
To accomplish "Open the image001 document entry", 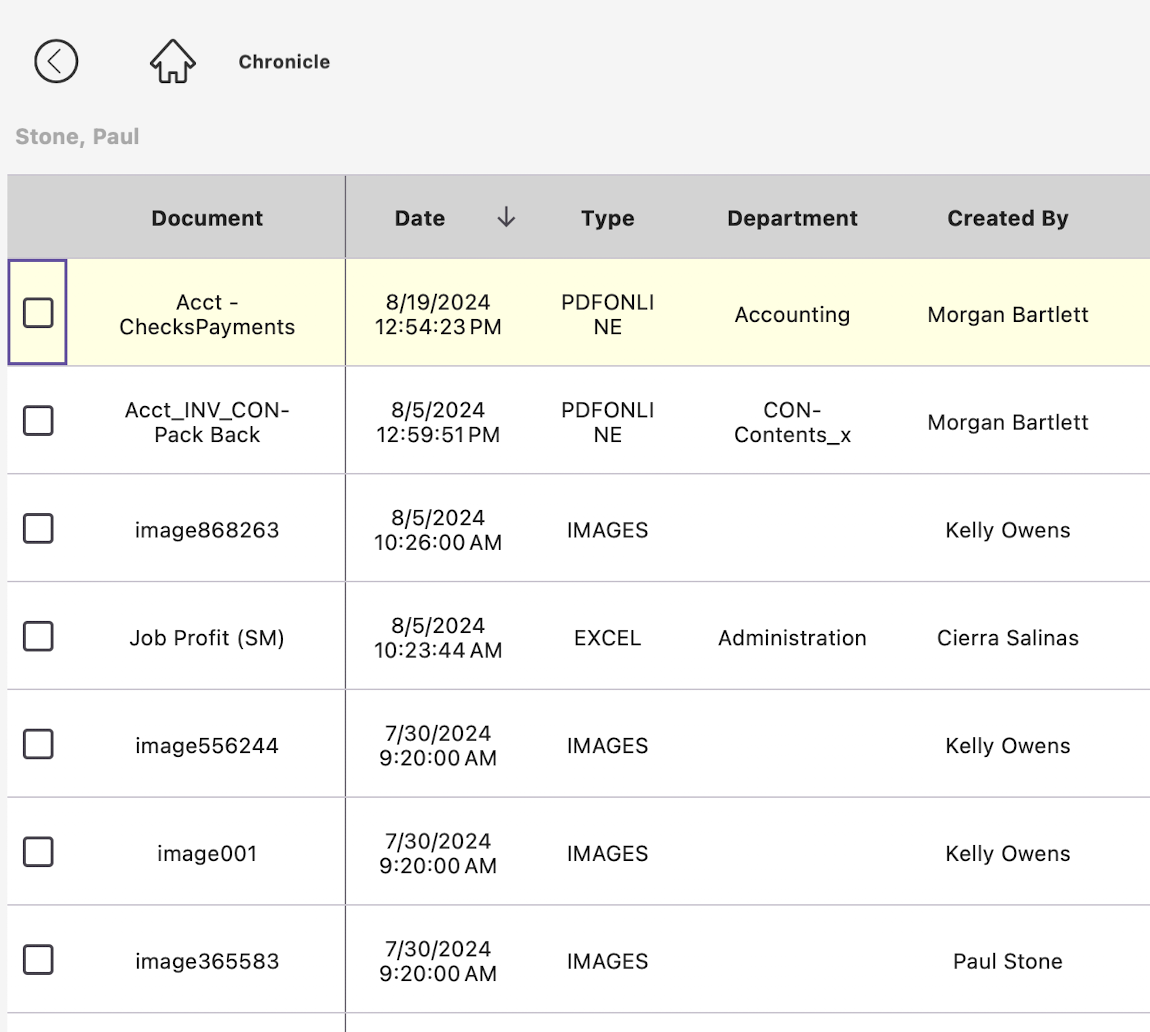I will click(207, 854).
